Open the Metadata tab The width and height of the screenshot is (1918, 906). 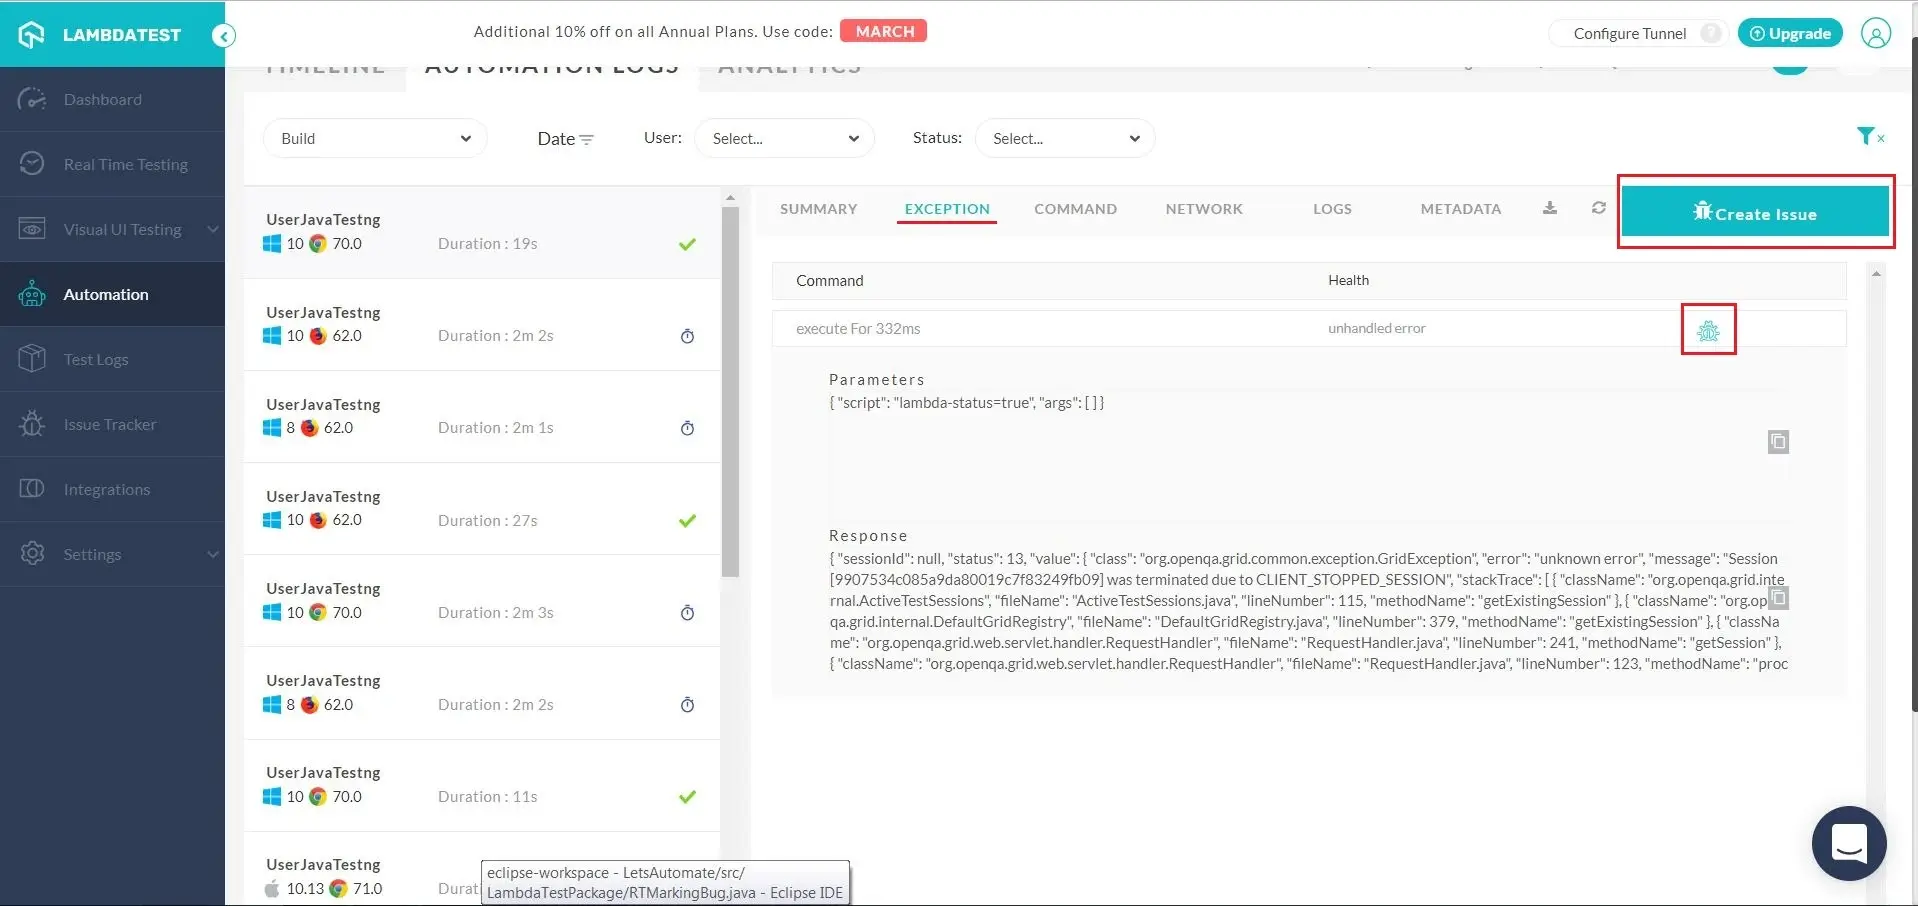coord(1460,209)
